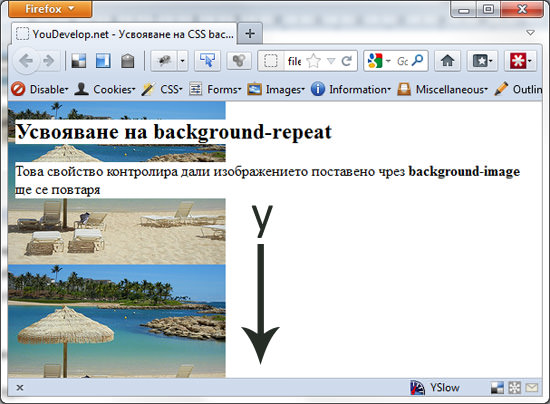Click the gray circles toolbar icon
Viewport: 550px width, 404px height.
(x=239, y=61)
